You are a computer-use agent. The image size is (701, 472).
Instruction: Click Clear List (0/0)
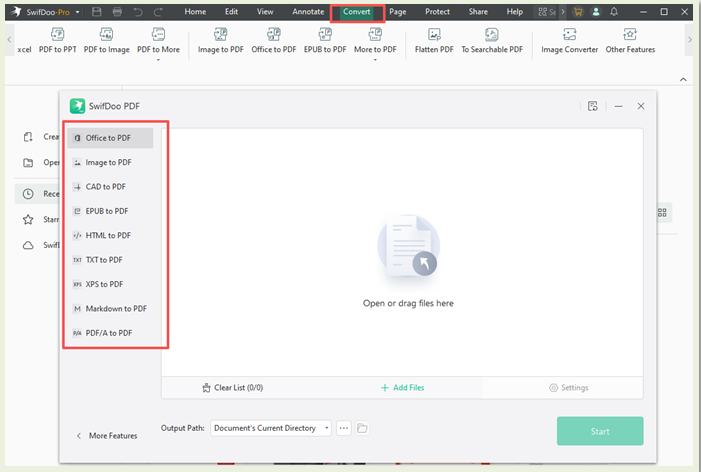(x=232, y=388)
